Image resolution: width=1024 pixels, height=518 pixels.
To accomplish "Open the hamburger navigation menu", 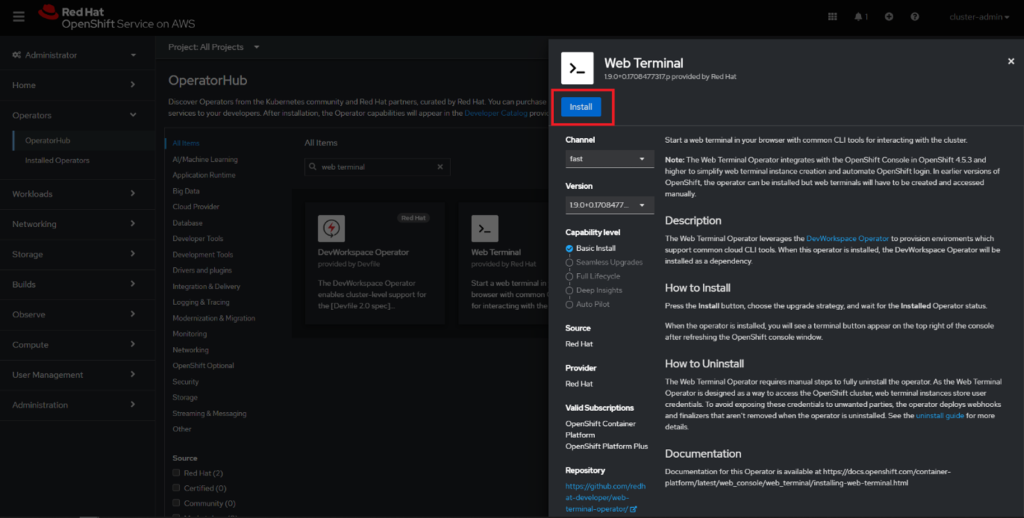I will [x=18, y=16].
